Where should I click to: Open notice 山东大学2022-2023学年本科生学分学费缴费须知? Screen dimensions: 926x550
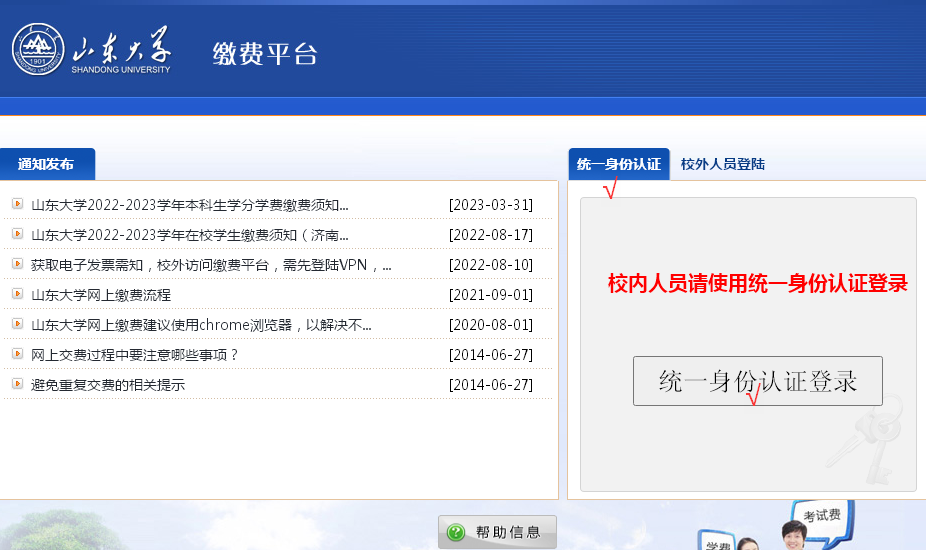click(x=190, y=205)
